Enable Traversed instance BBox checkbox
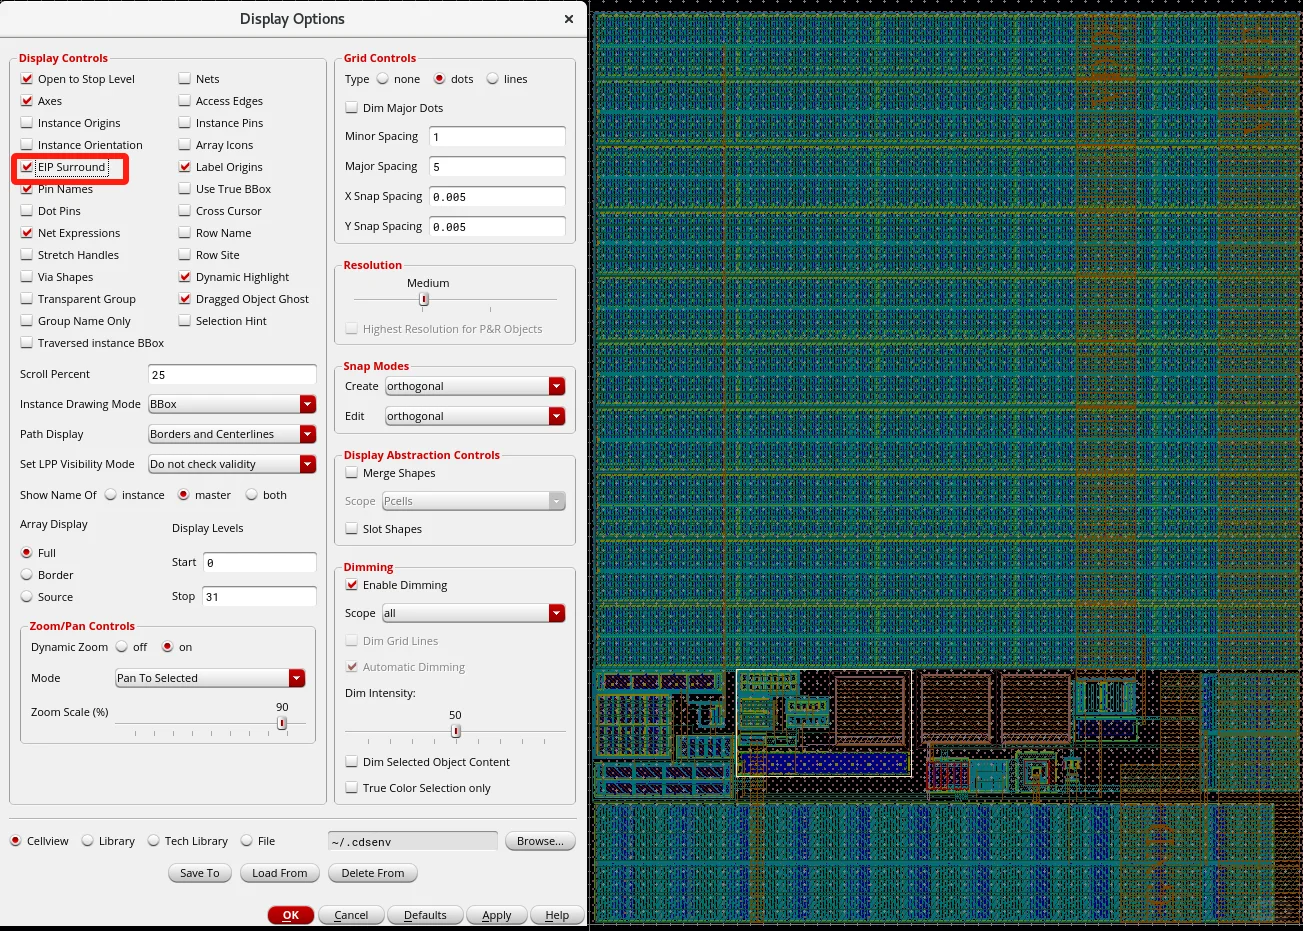Viewport: 1303px width, 931px height. pos(27,343)
